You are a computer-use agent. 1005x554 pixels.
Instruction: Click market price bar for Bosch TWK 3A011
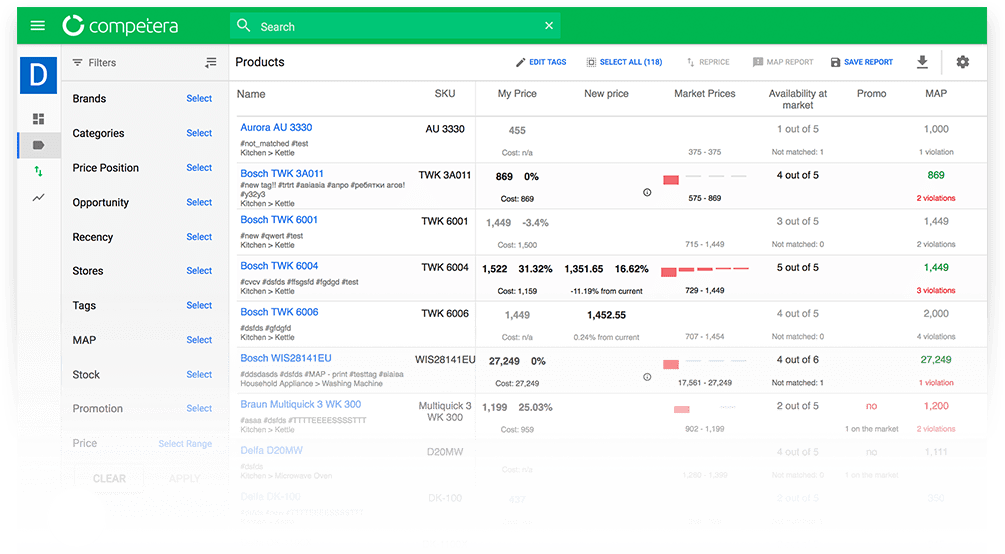pyautogui.click(x=671, y=180)
